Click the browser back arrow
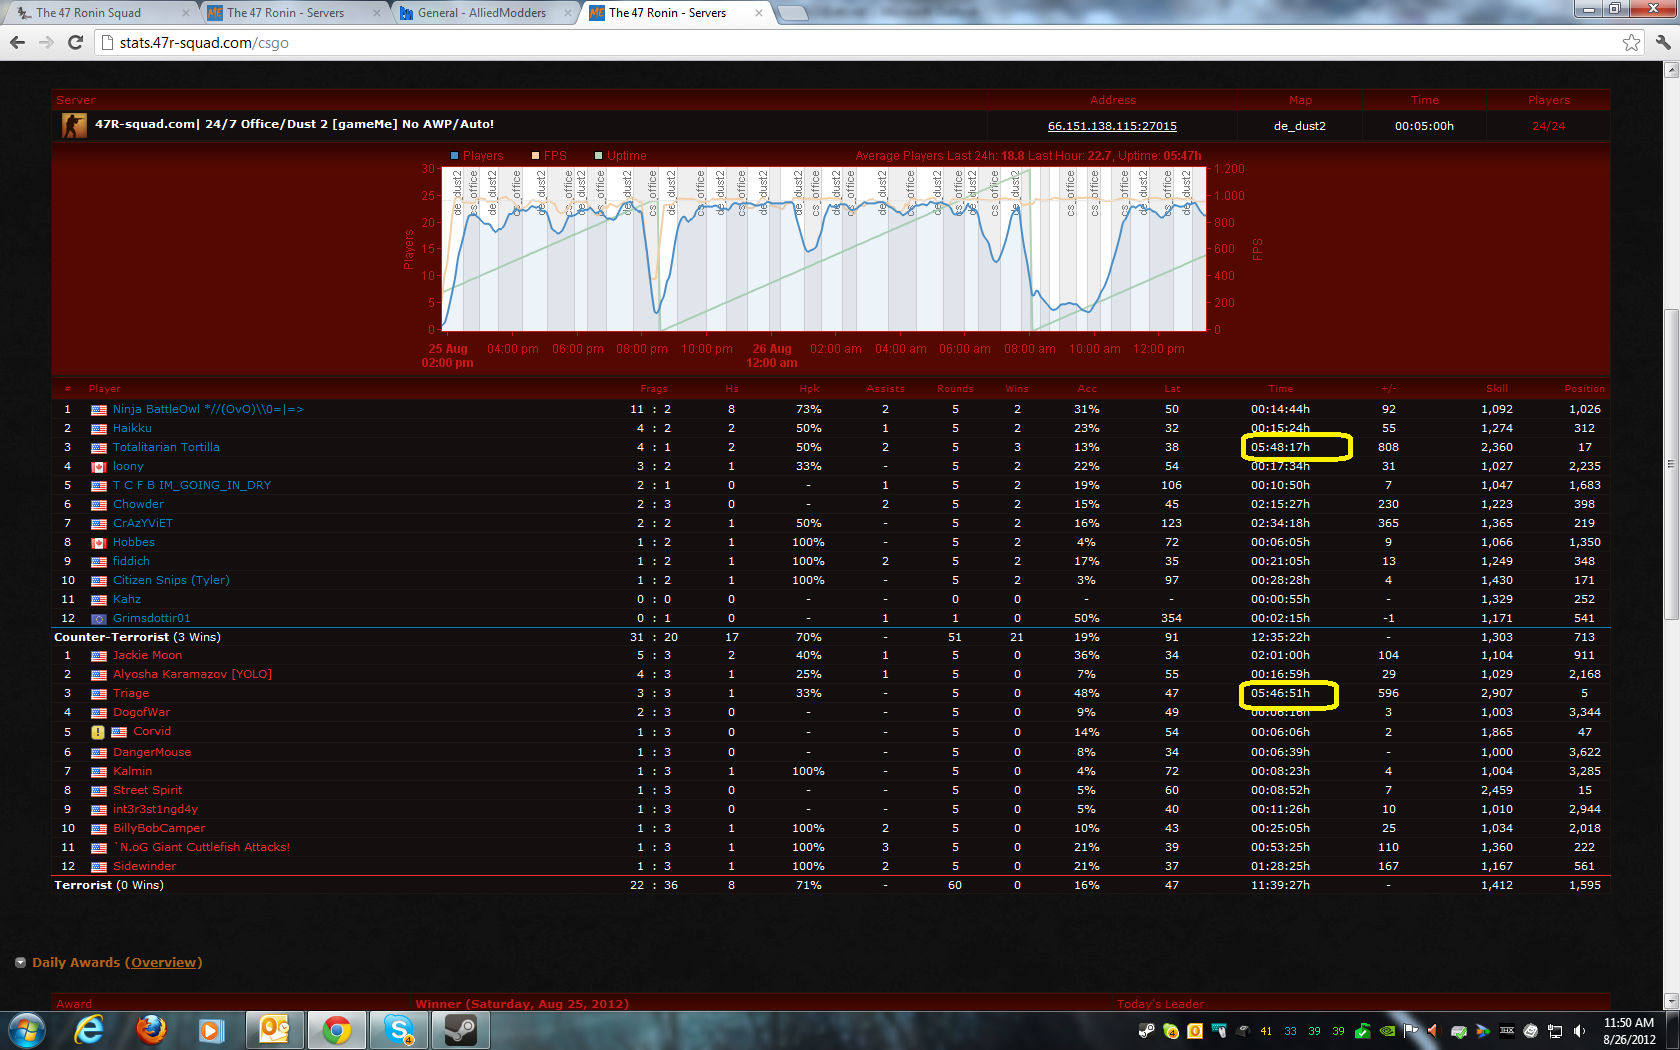Image resolution: width=1680 pixels, height=1050 pixels. [x=17, y=42]
